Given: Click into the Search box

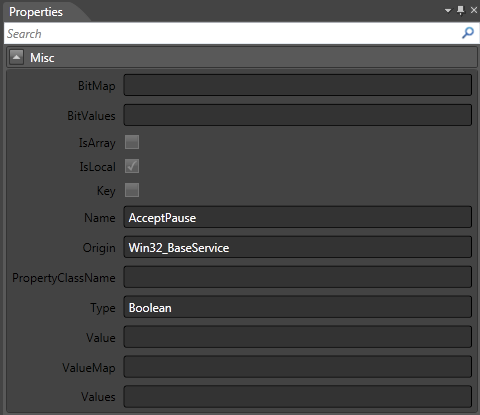Looking at the screenshot, I should tap(233, 33).
